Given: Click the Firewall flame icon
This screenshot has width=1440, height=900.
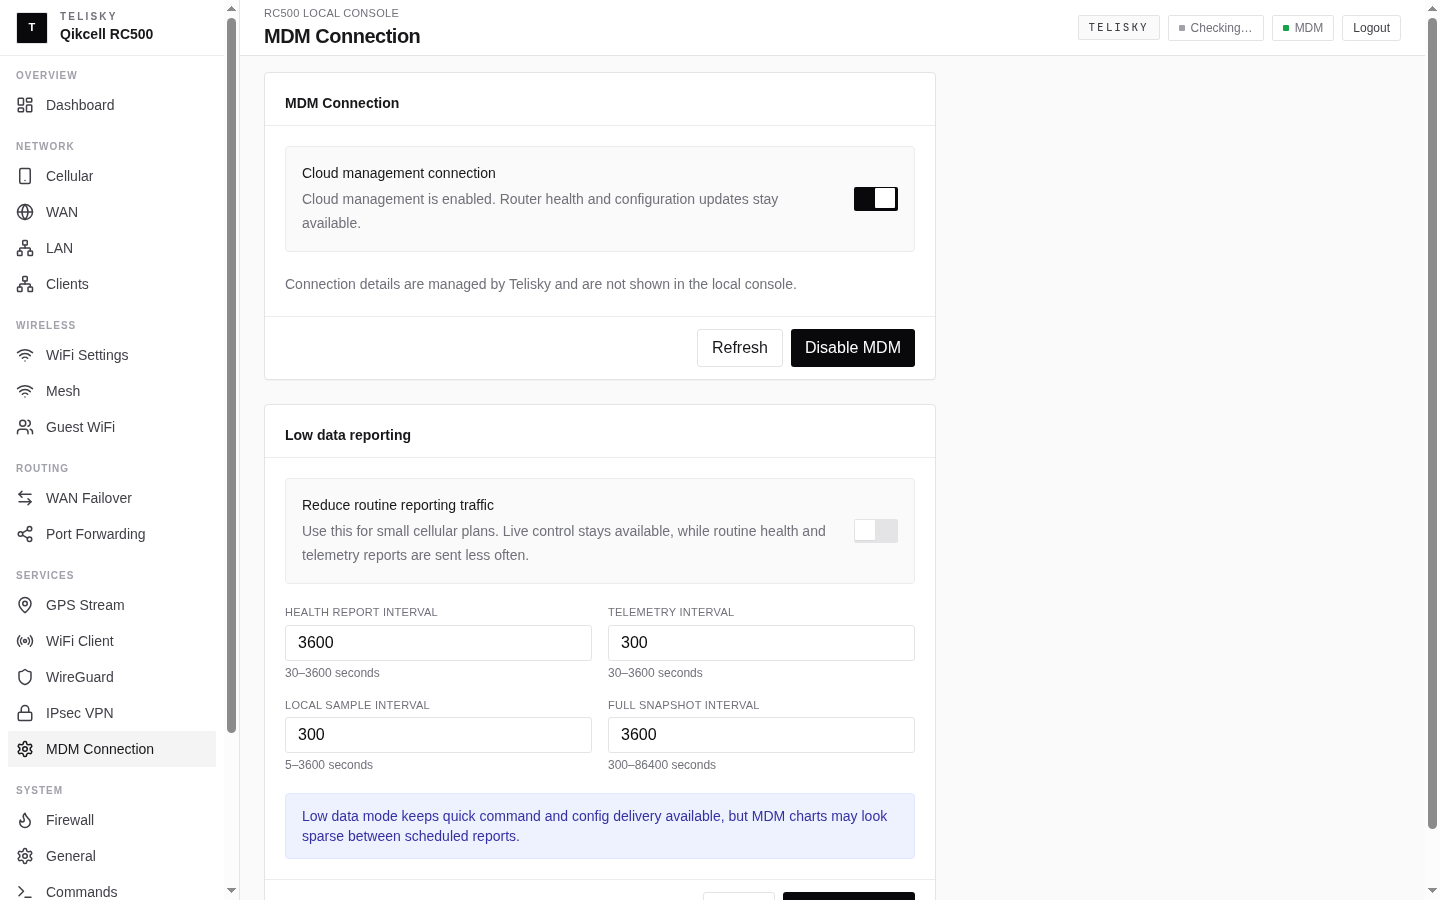Looking at the screenshot, I should (25, 820).
